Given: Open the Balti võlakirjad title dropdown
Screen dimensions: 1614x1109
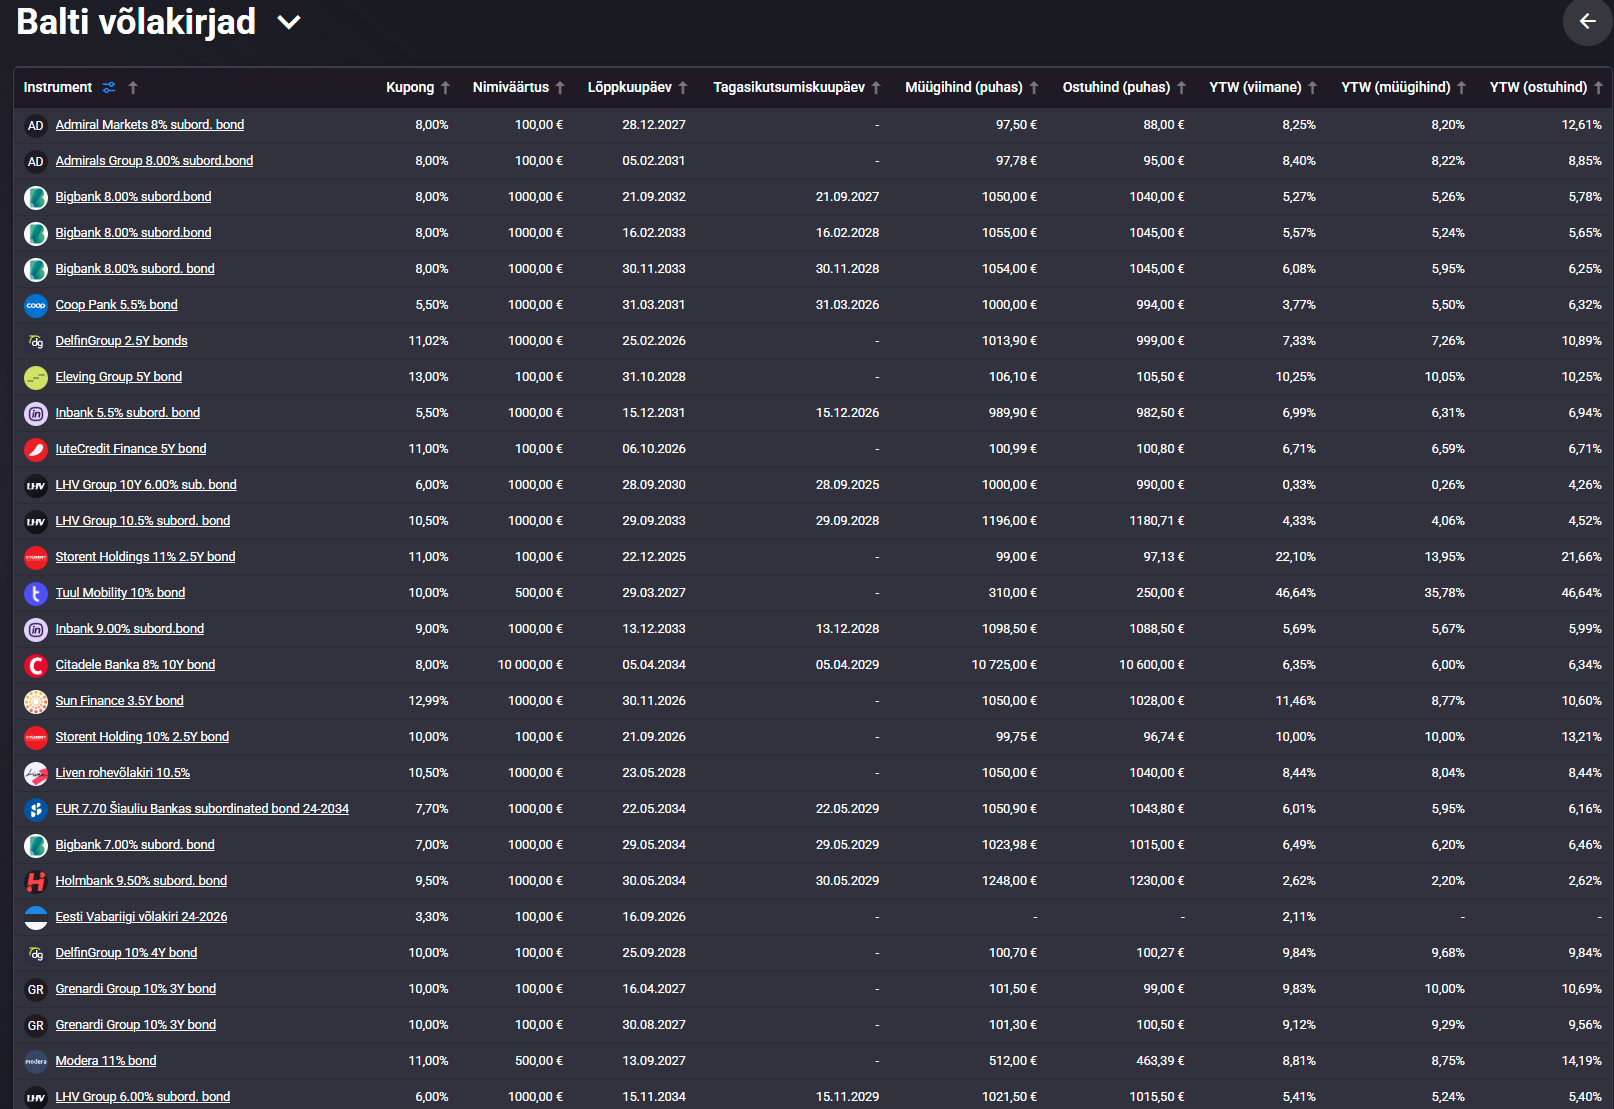Looking at the screenshot, I should click(289, 22).
